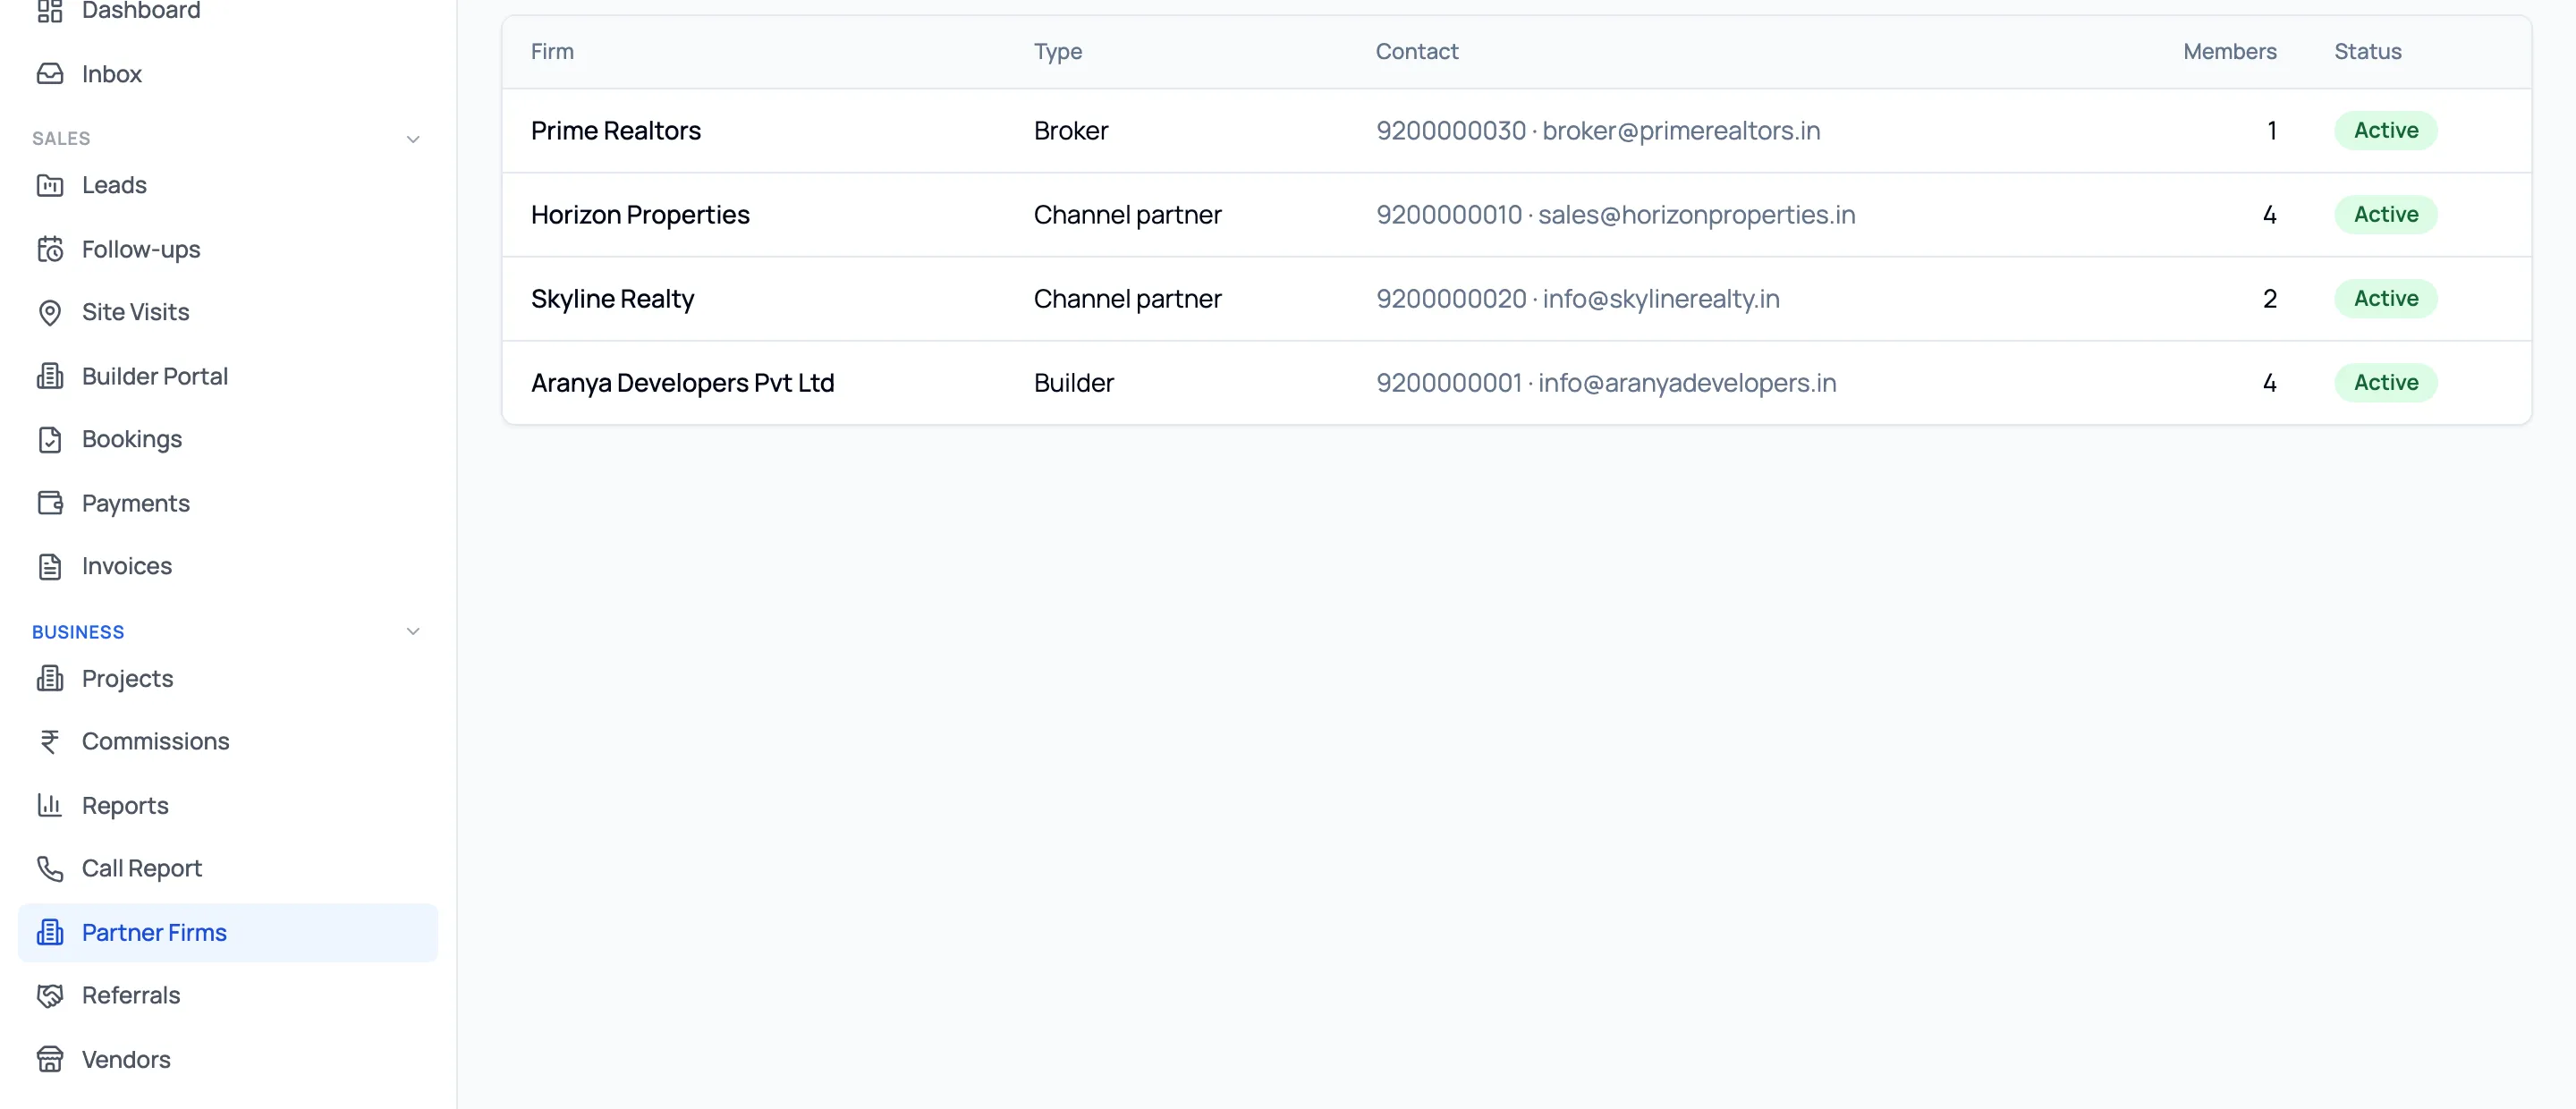Image resolution: width=2576 pixels, height=1109 pixels.
Task: Click contact info@aranyadevelopers.in
Action: 1687,382
